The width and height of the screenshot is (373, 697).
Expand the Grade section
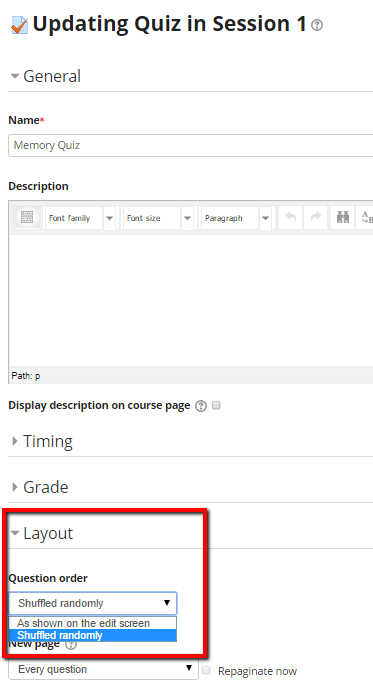tap(40, 487)
